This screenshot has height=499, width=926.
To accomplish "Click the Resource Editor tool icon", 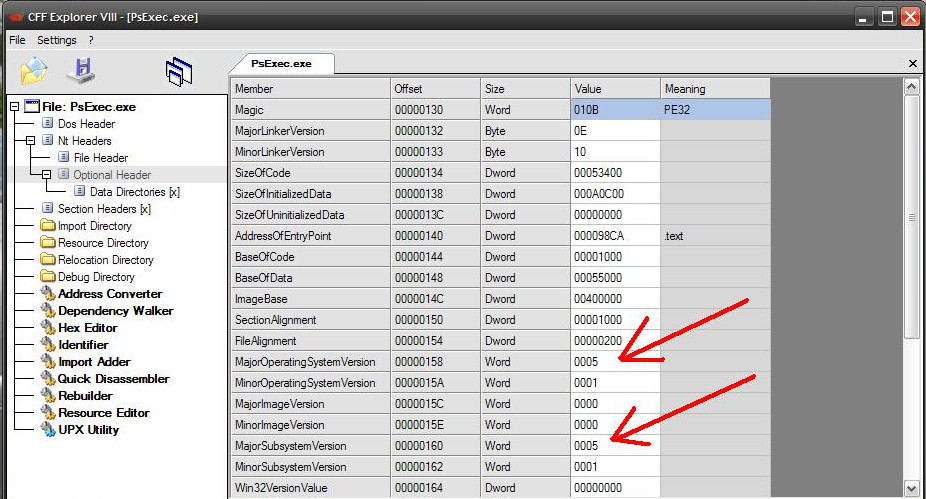I will [x=48, y=413].
